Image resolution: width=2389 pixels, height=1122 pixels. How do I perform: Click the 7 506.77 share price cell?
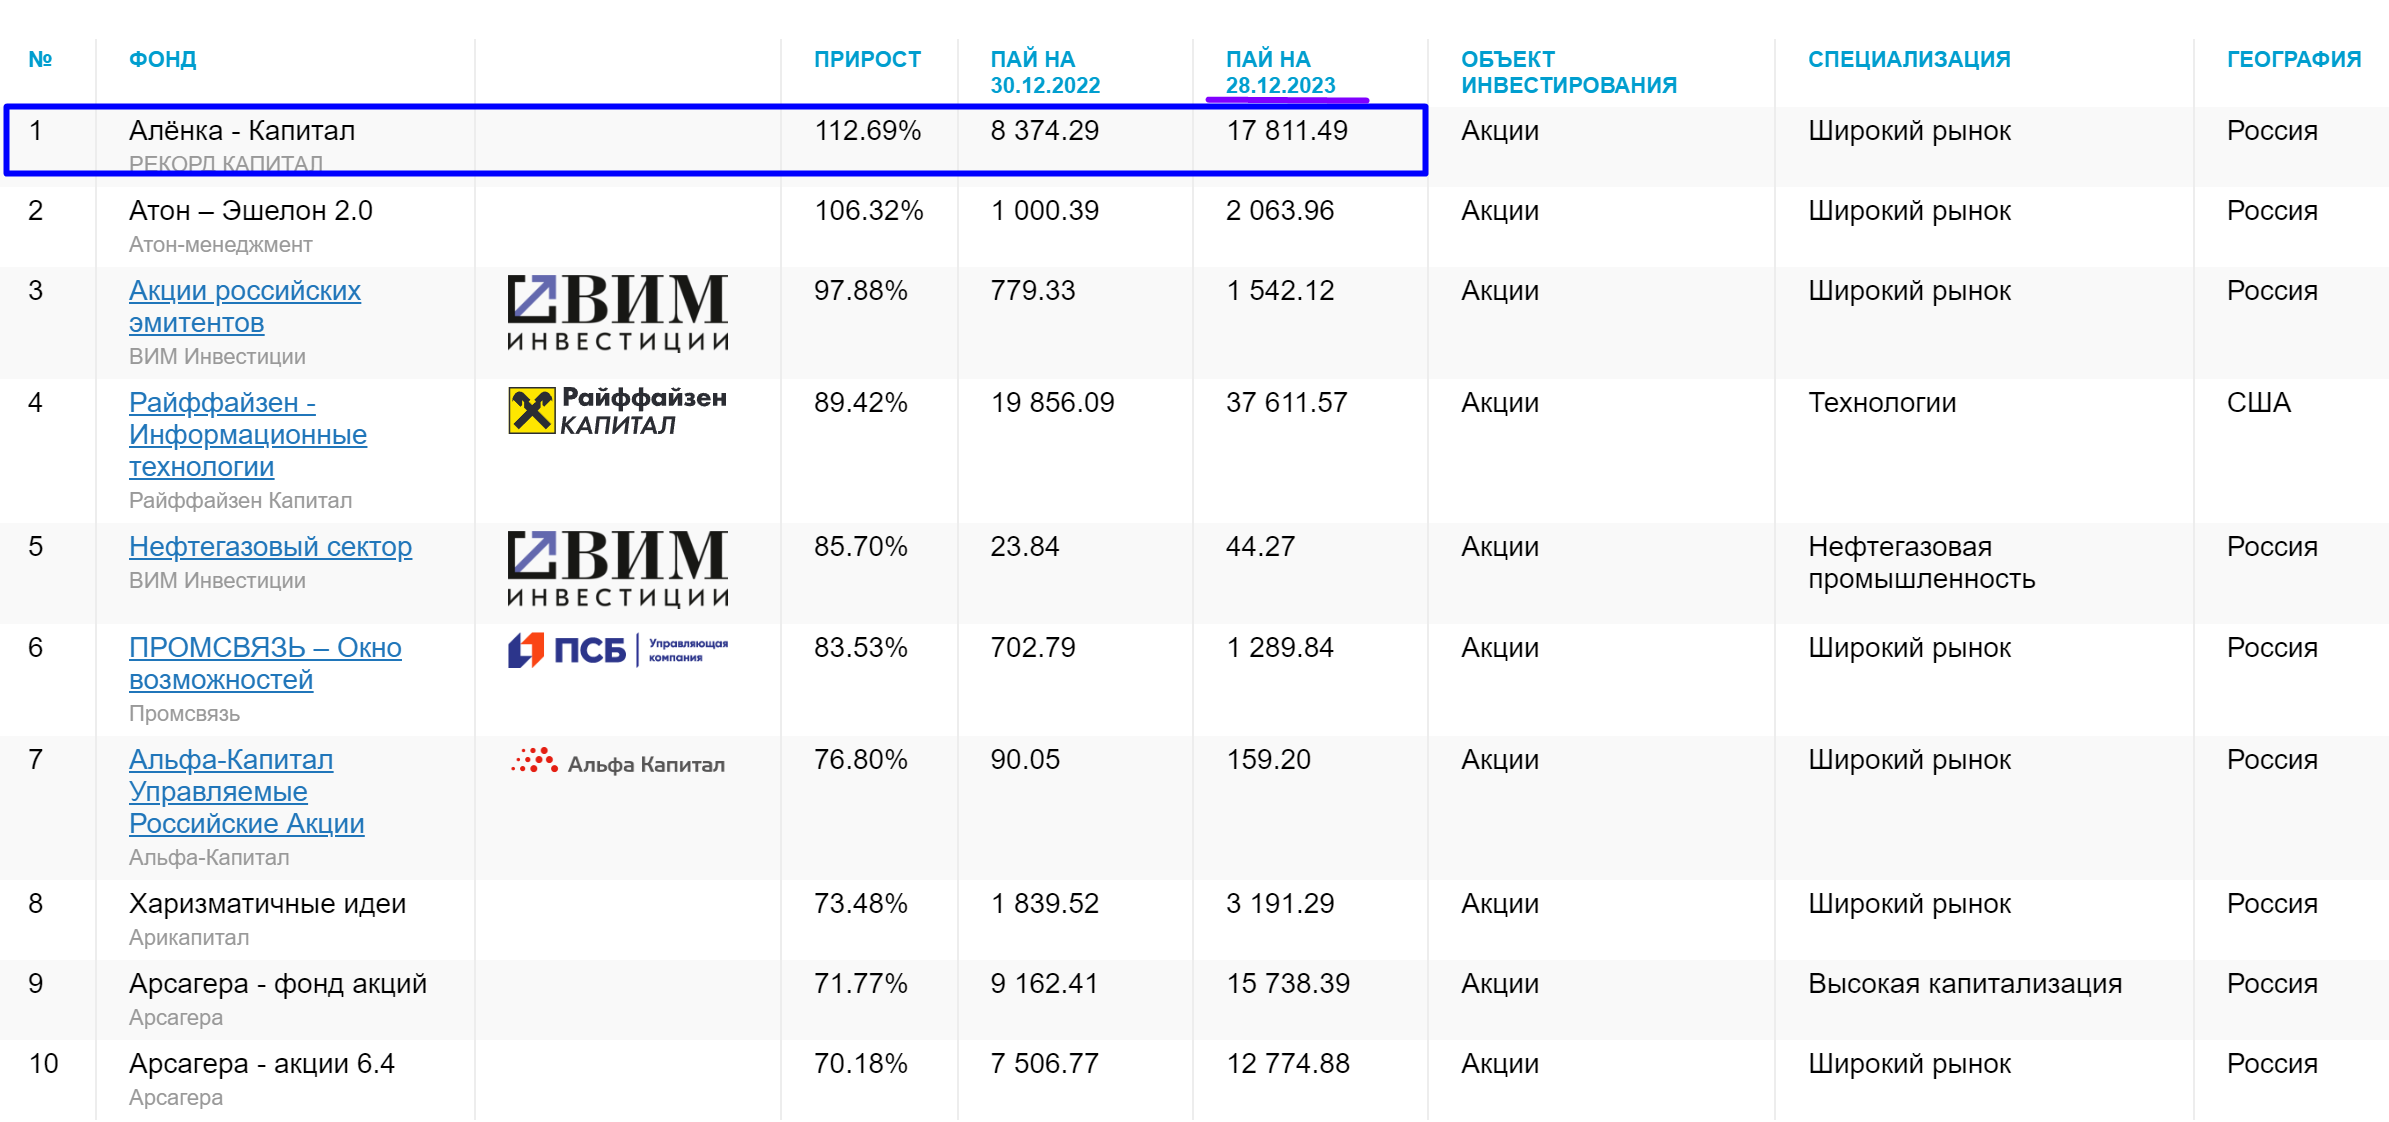[x=1044, y=1064]
